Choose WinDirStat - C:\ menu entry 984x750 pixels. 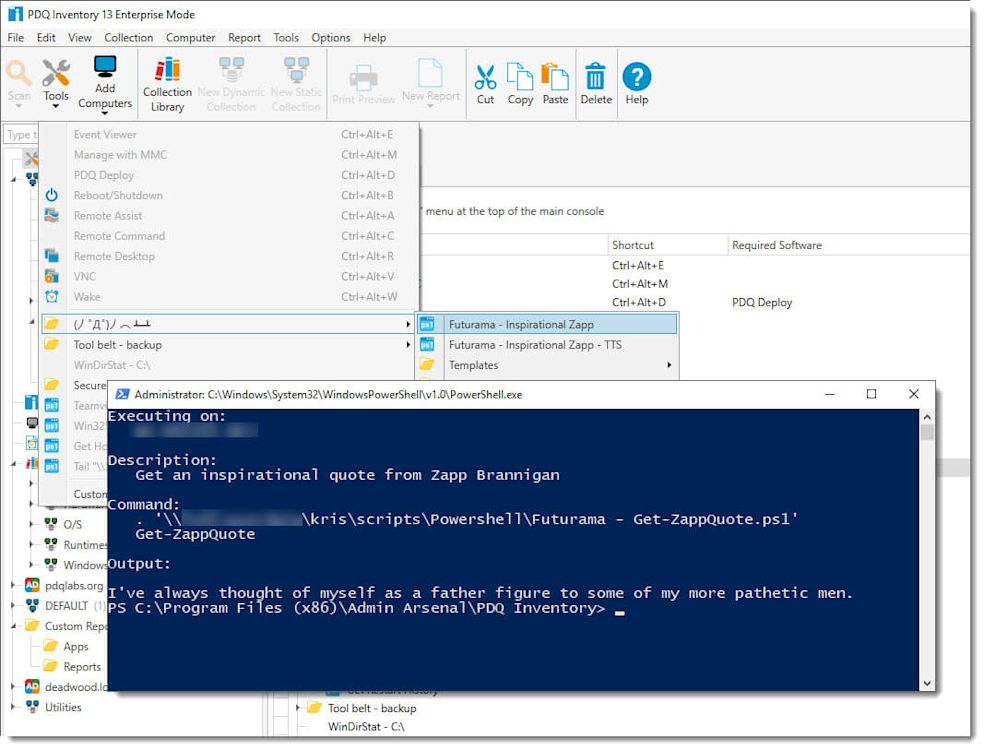pos(229,365)
